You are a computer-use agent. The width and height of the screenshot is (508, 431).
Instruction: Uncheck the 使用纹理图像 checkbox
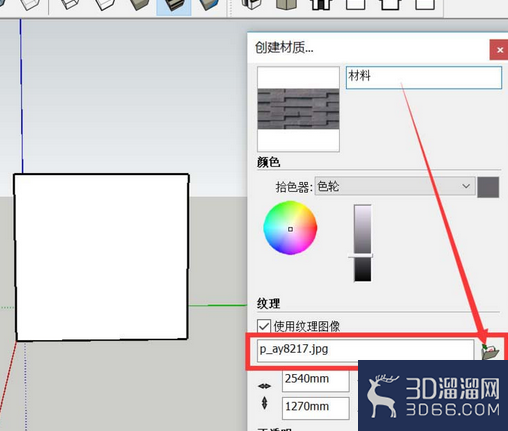pos(264,326)
